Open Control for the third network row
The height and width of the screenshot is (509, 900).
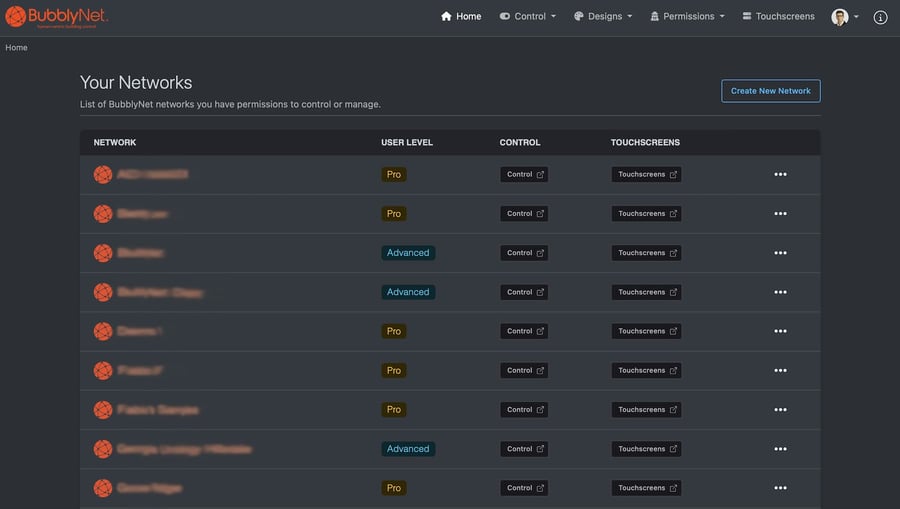pos(524,253)
